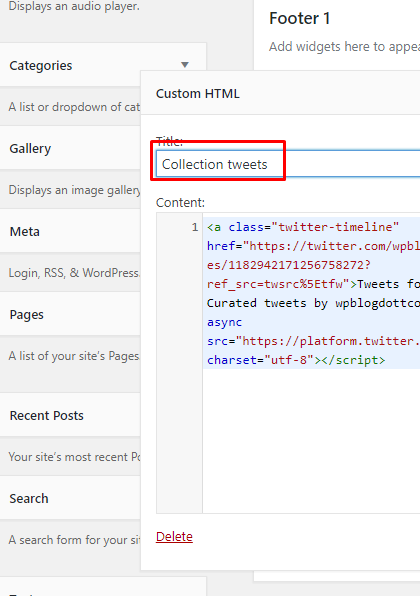The width and height of the screenshot is (420, 596).
Task: Click the twitter-timeline class code line
Action: click(303, 227)
